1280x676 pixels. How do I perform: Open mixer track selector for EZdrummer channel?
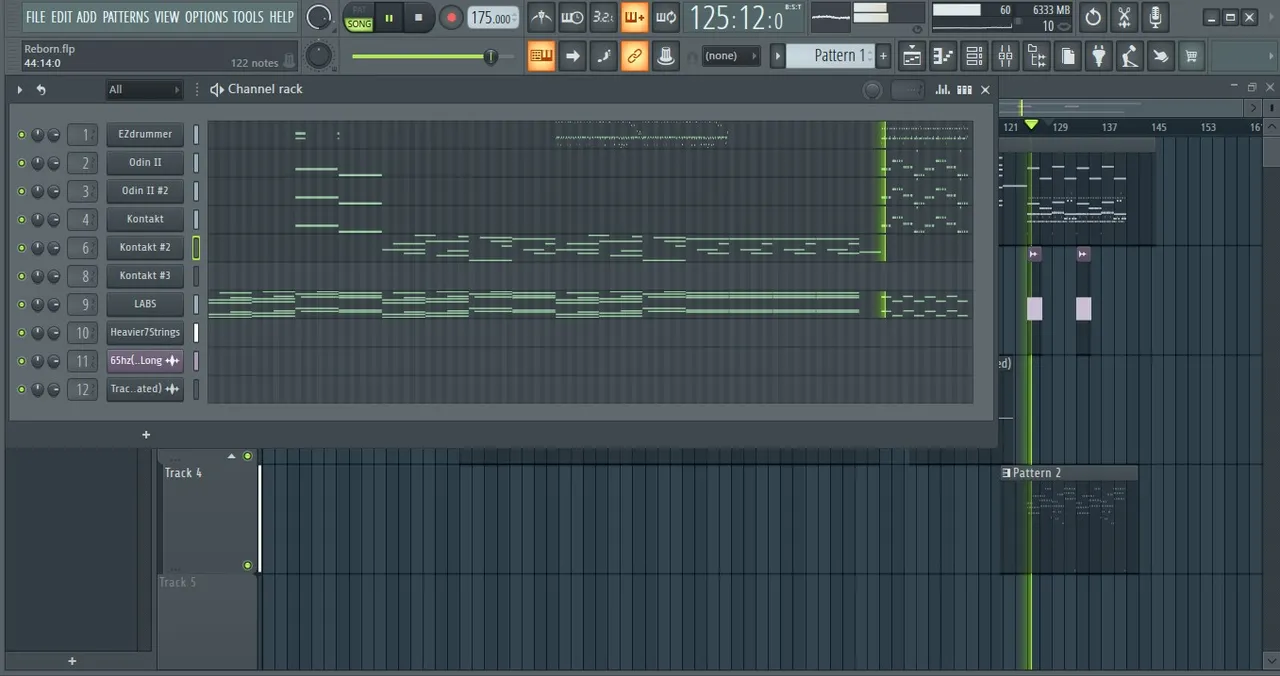pyautogui.click(x=82, y=134)
